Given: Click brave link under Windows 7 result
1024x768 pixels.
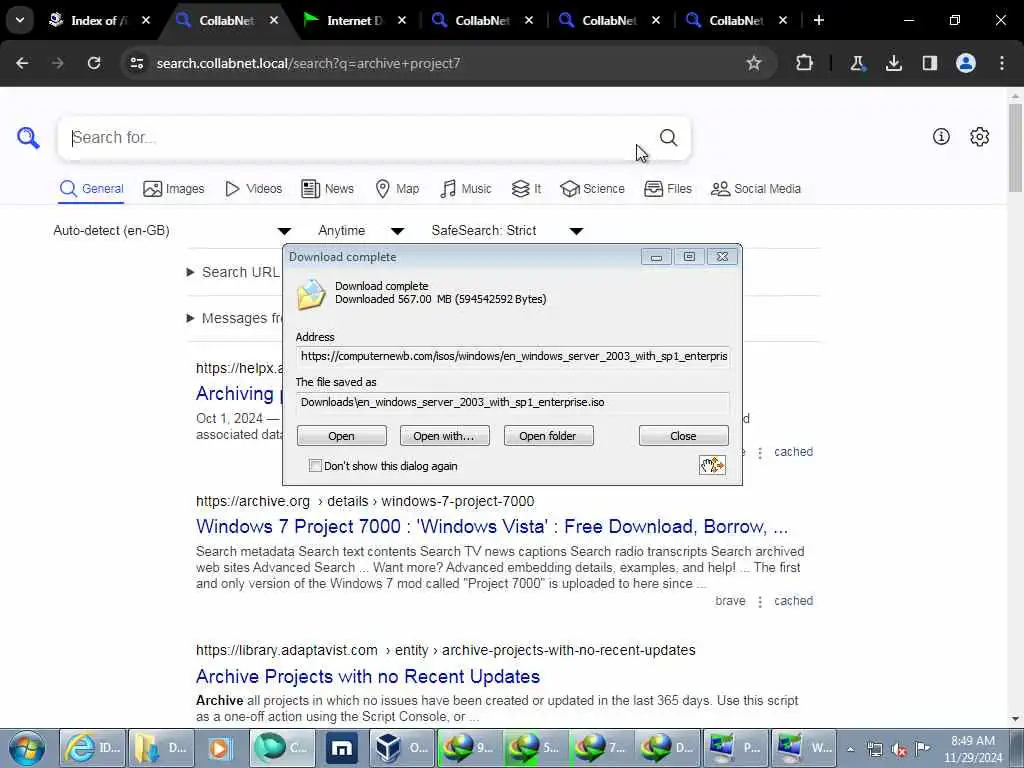Looking at the screenshot, I should [730, 601].
